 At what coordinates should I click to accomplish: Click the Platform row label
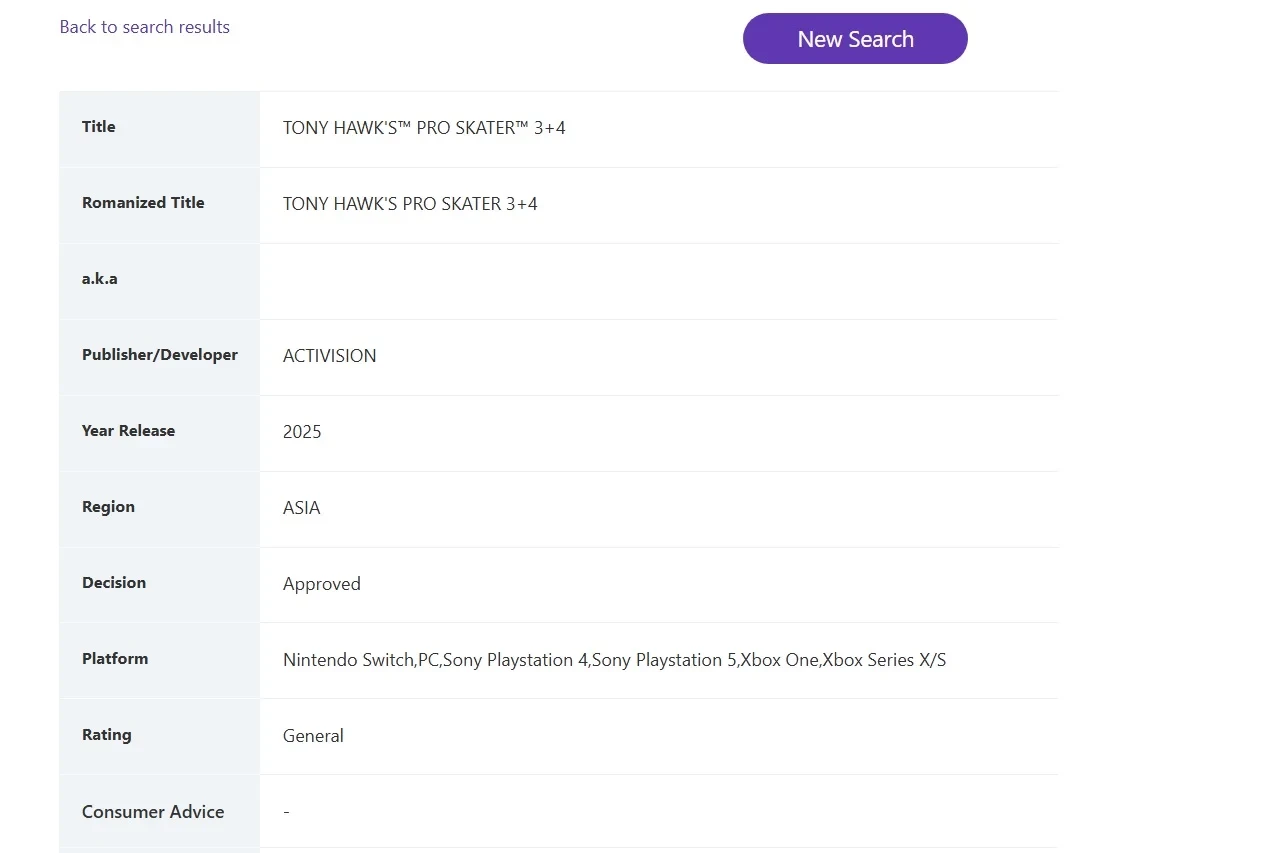(x=115, y=659)
